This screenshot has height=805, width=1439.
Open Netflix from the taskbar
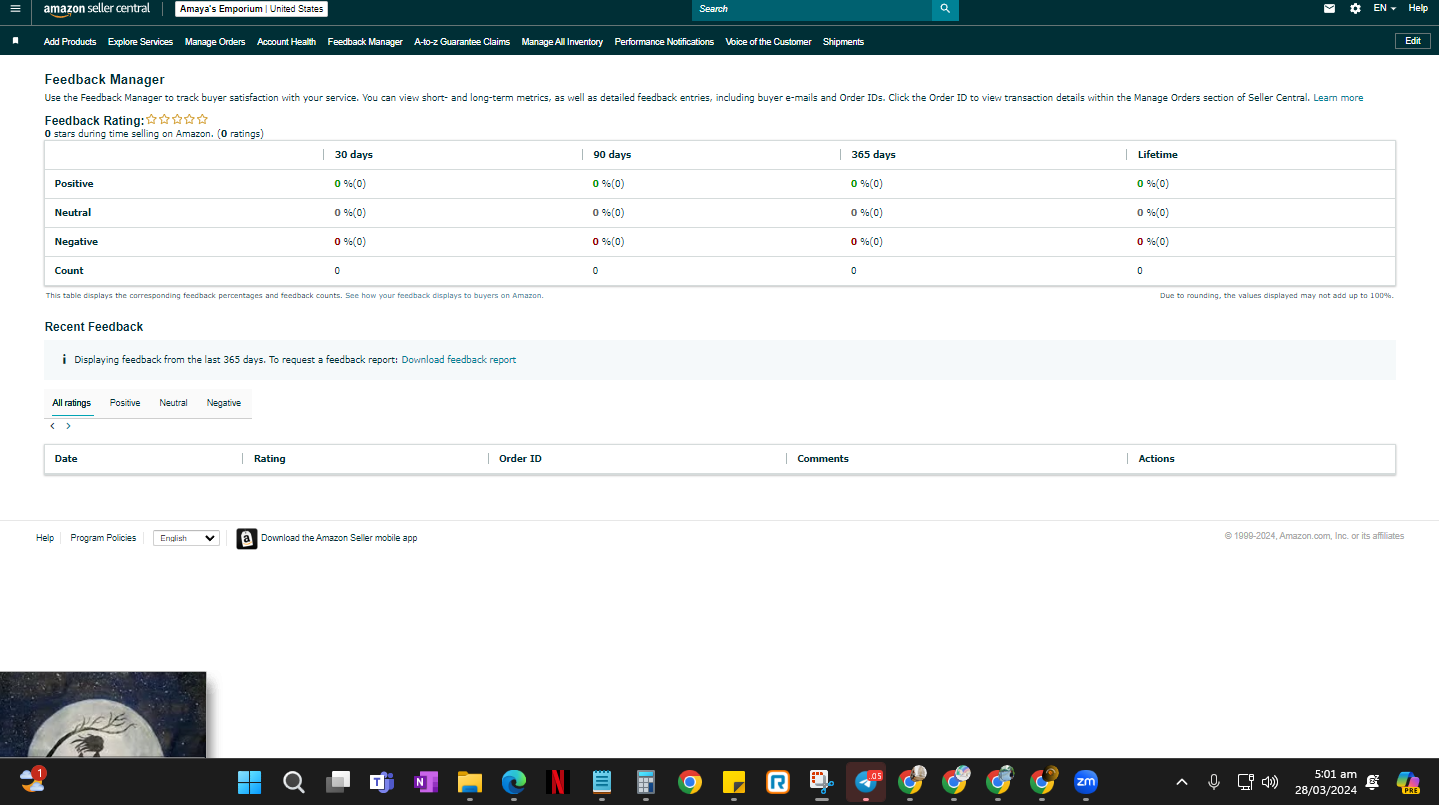pyautogui.click(x=558, y=782)
